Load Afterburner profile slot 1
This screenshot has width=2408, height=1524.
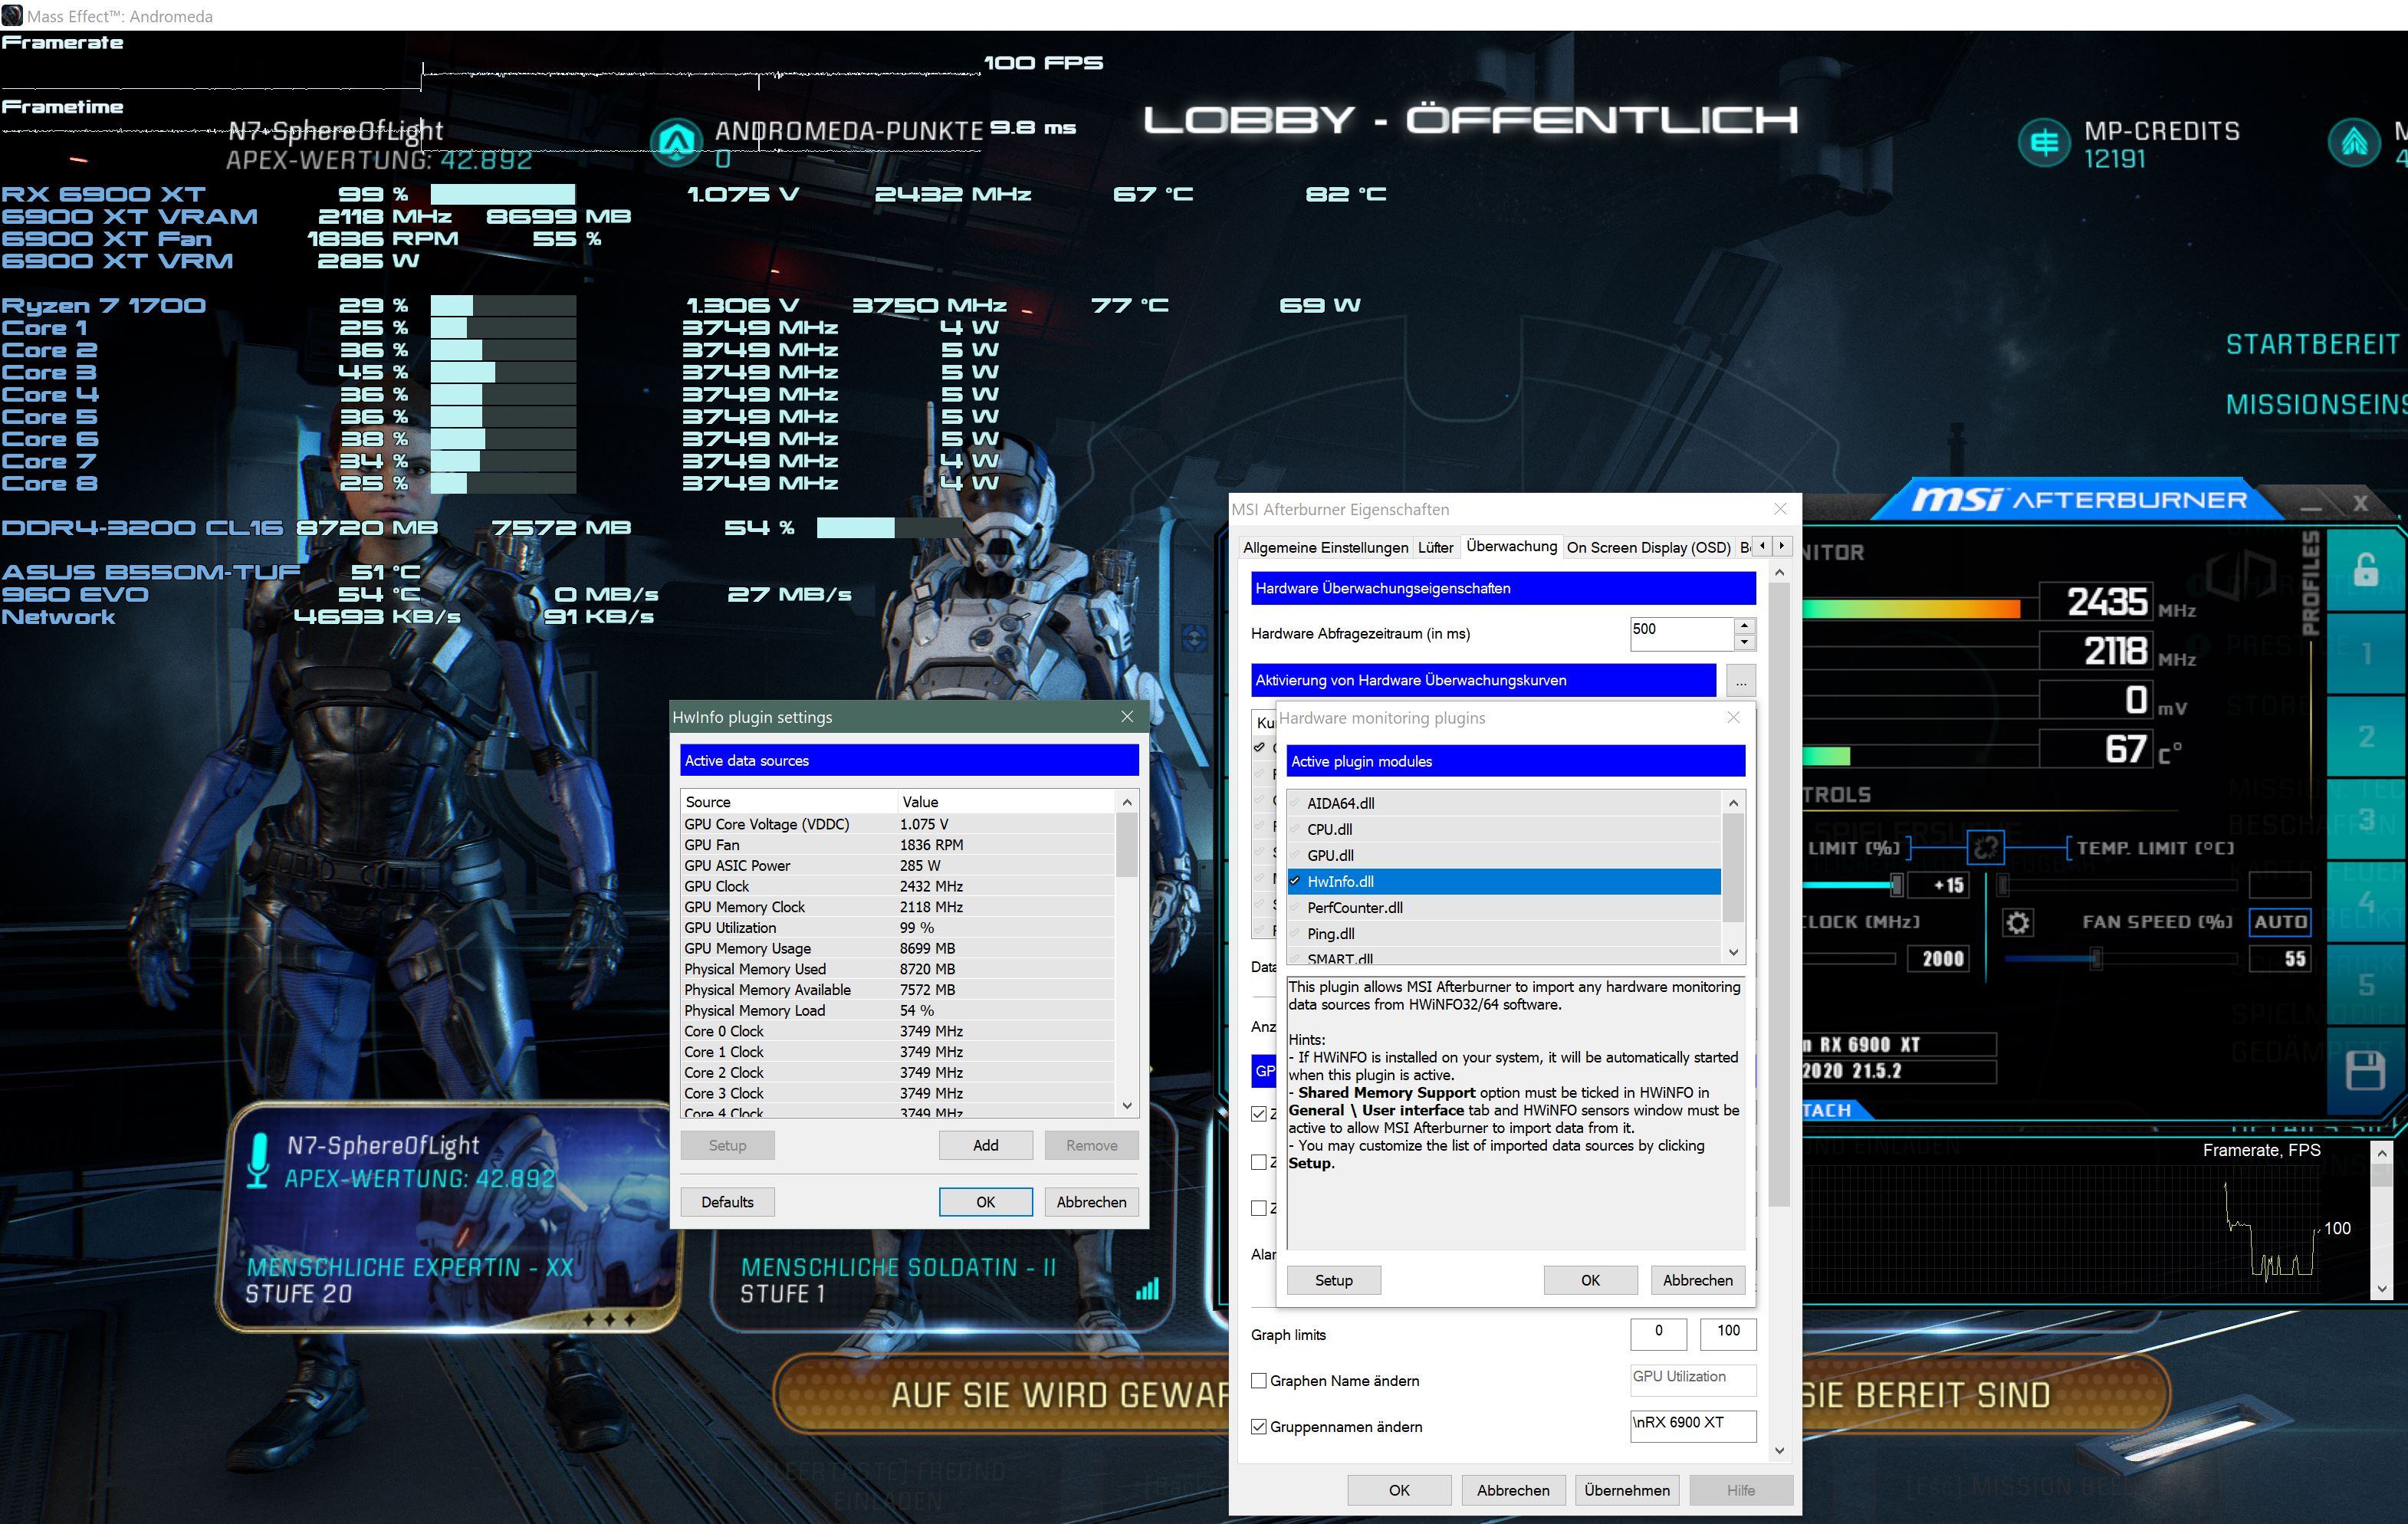click(2365, 653)
